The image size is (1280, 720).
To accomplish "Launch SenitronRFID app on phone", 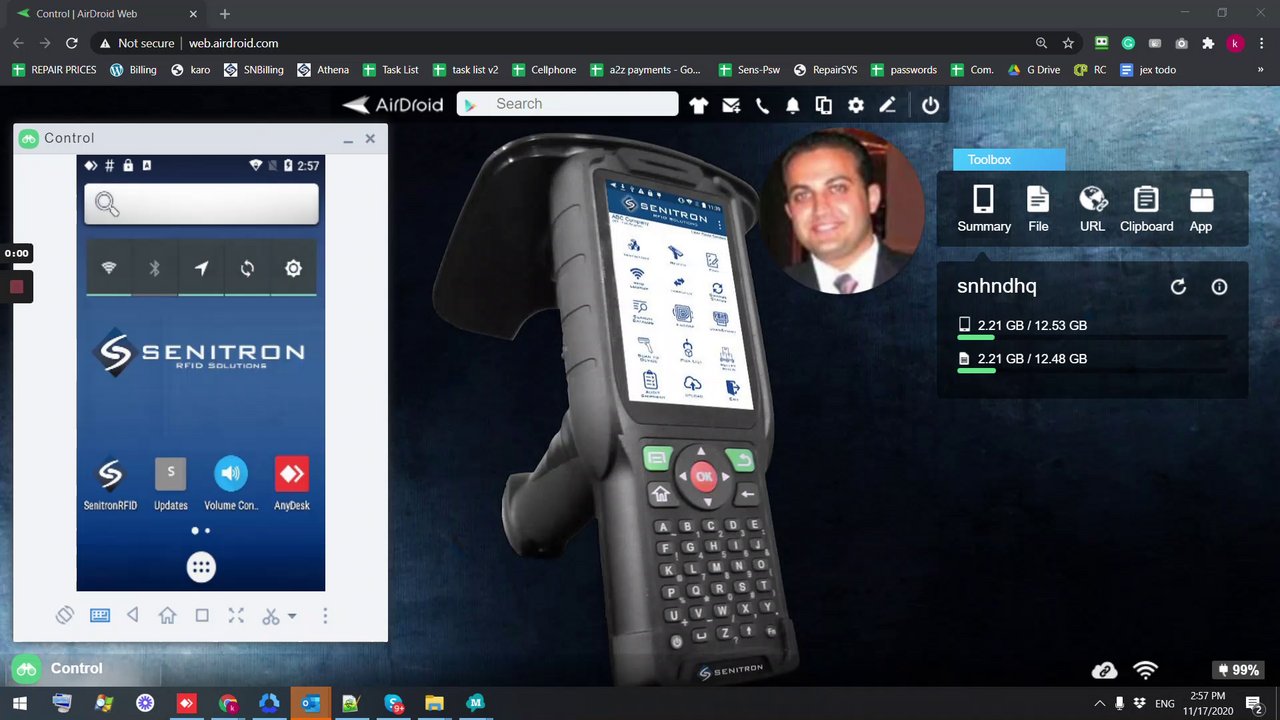I will tap(110, 483).
